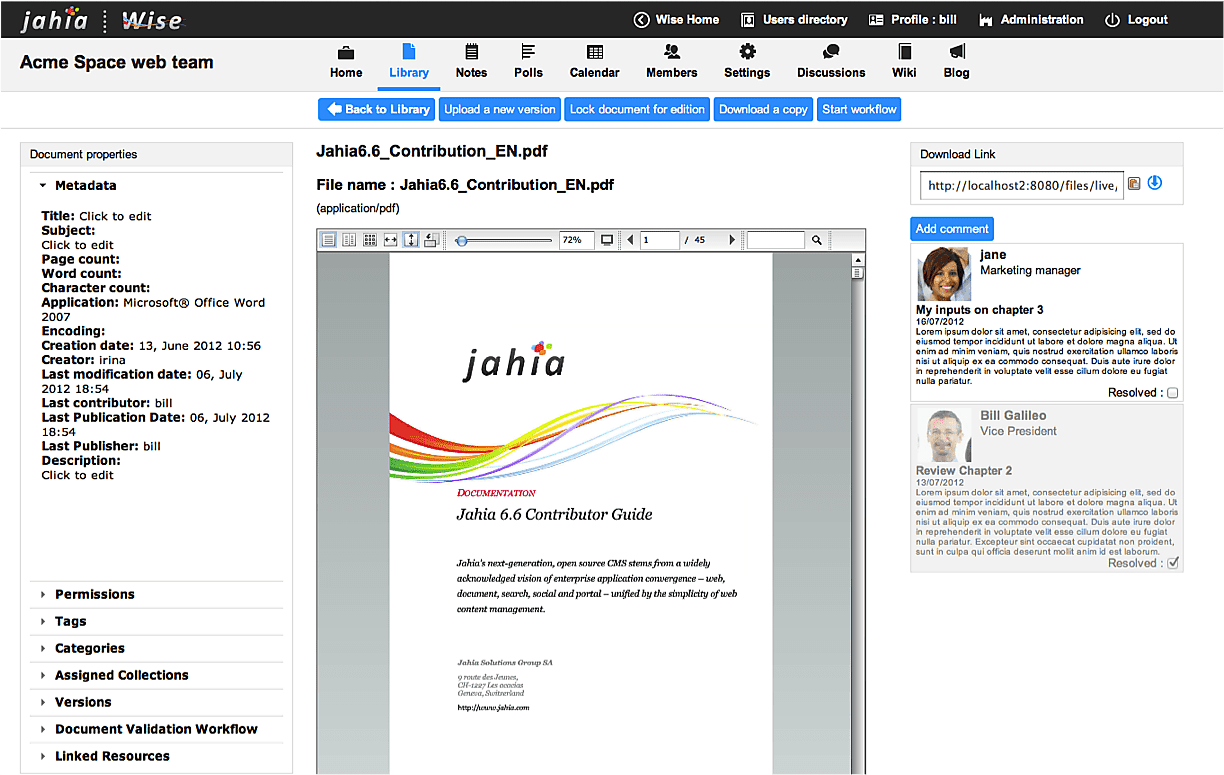Click the PDF search text field
The width and height of the screenshot is (1224, 775).
775,240
